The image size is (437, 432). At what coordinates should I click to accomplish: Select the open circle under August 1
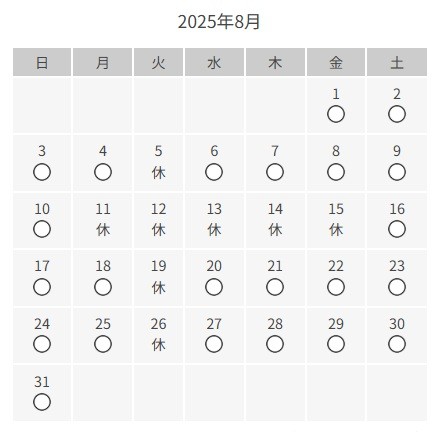coord(336,114)
